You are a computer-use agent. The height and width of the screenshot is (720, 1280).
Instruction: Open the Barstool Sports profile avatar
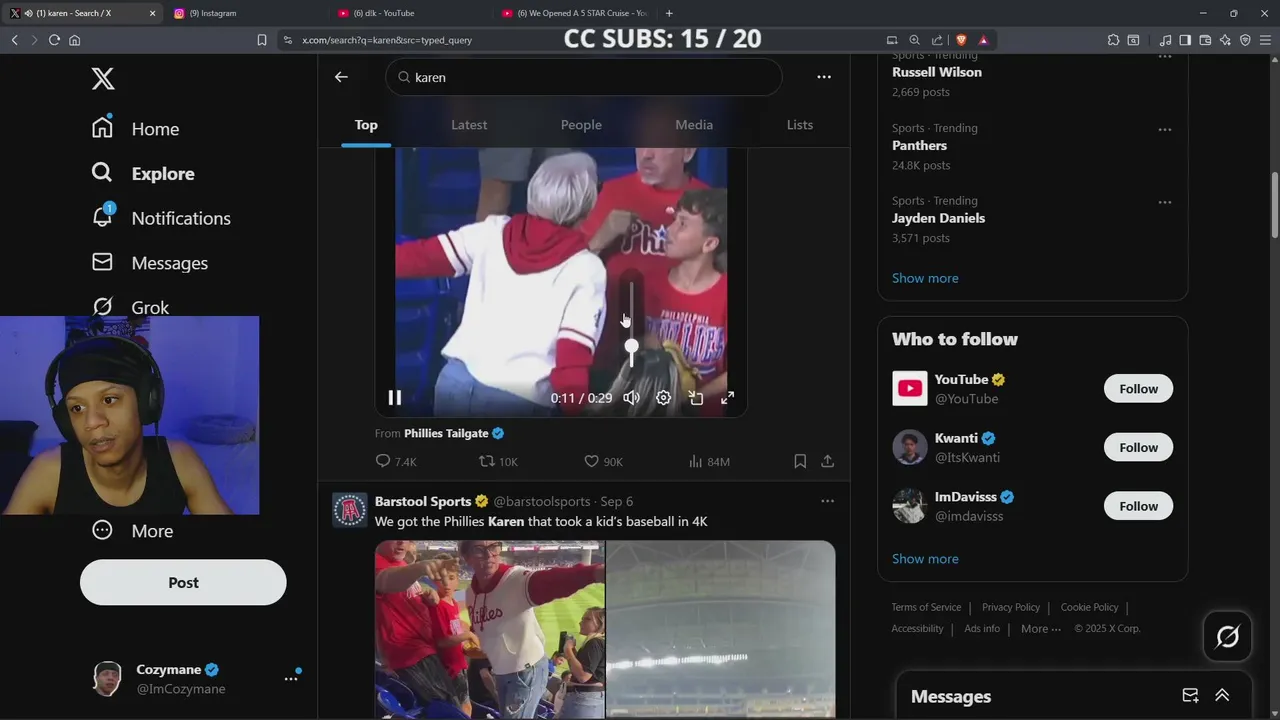(x=349, y=510)
